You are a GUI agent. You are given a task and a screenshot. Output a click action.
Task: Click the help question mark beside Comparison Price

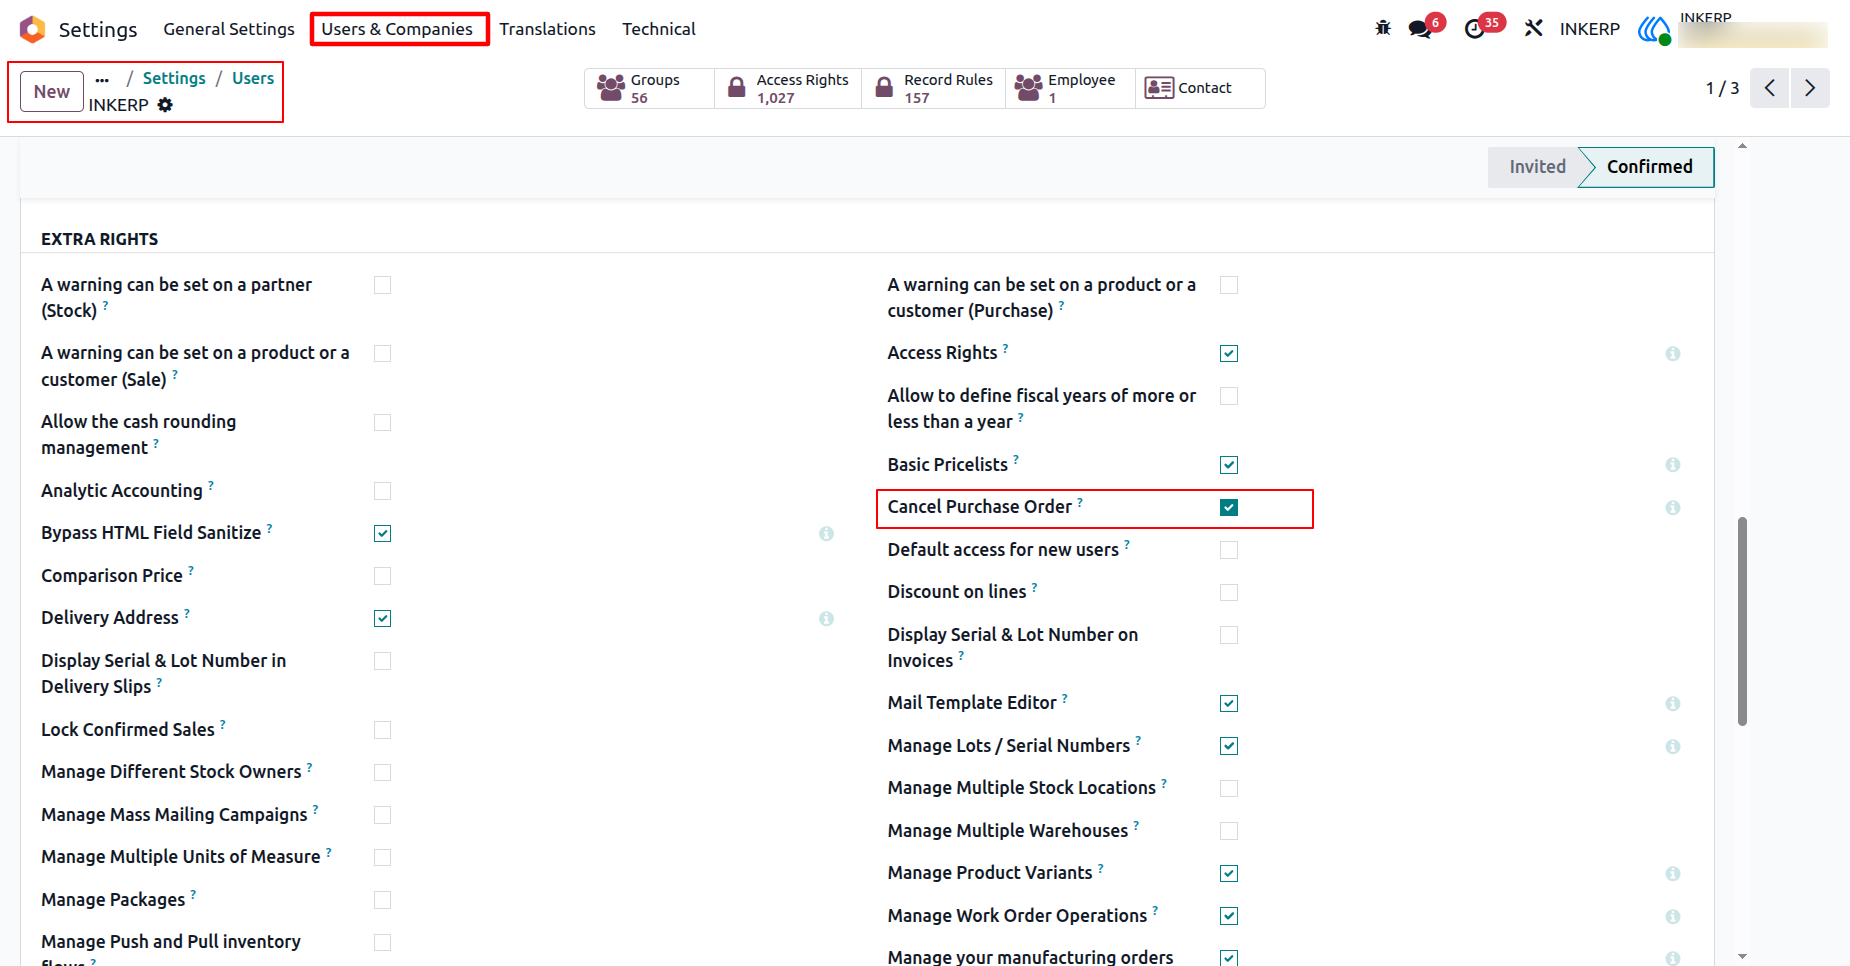[191, 570]
